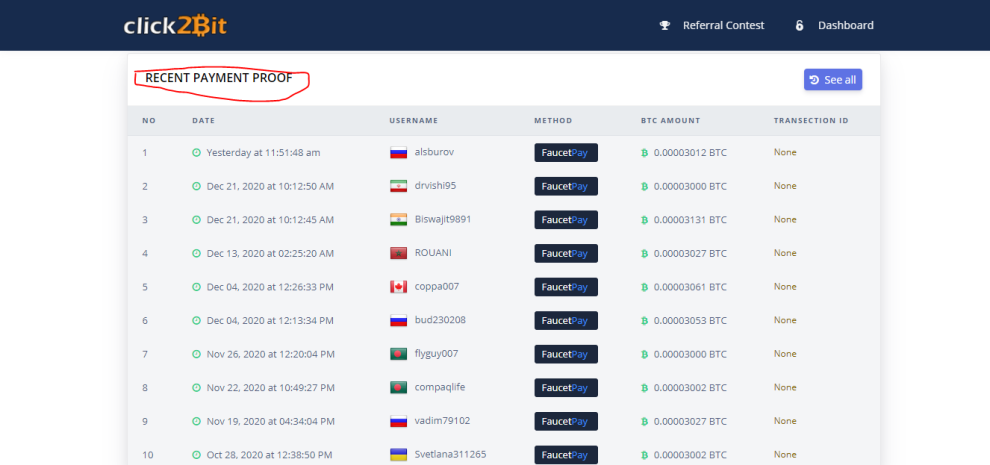Click the clock icon in the coppa007 row

pyautogui.click(x=196, y=287)
